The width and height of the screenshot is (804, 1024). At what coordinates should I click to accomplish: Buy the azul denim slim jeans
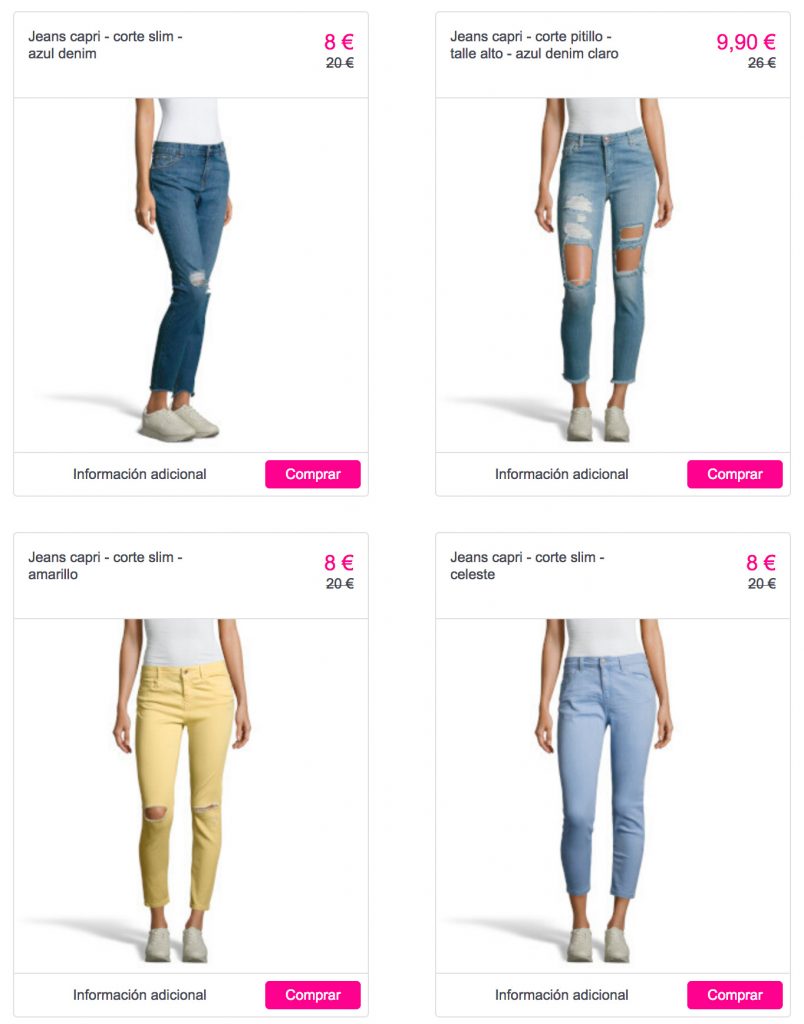tap(313, 474)
